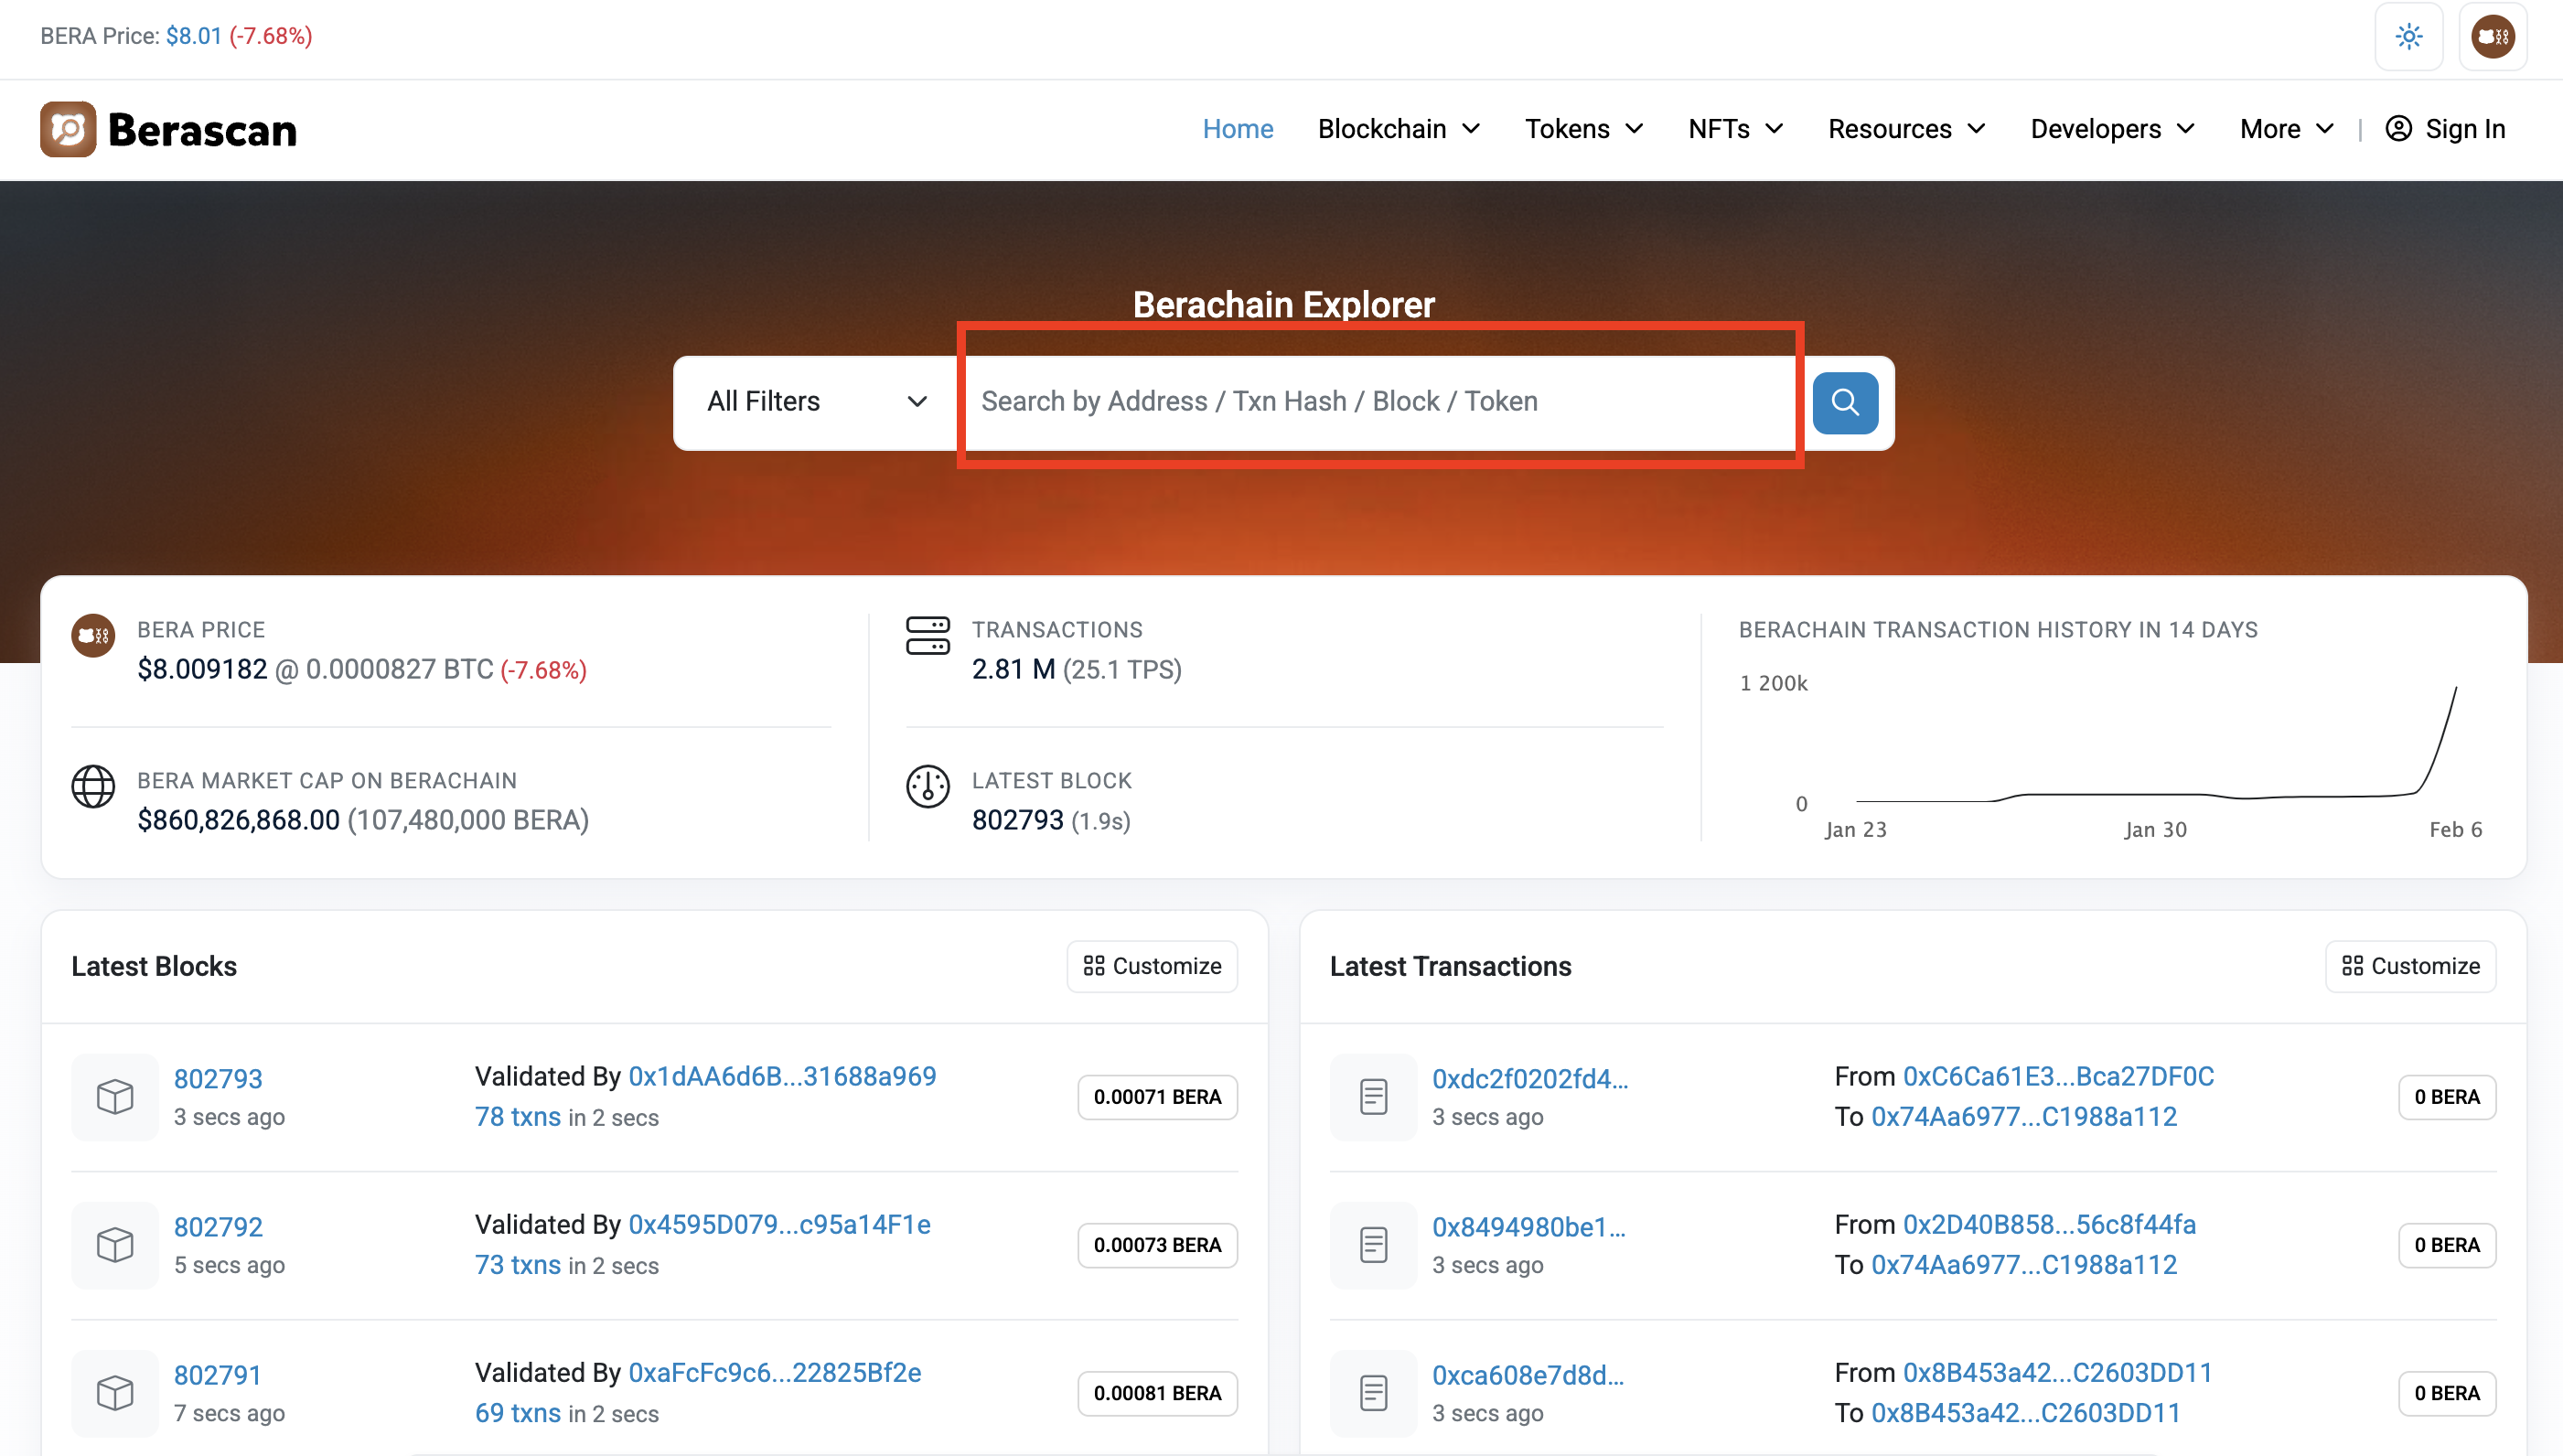Click the Berascan logo

coord(169,130)
